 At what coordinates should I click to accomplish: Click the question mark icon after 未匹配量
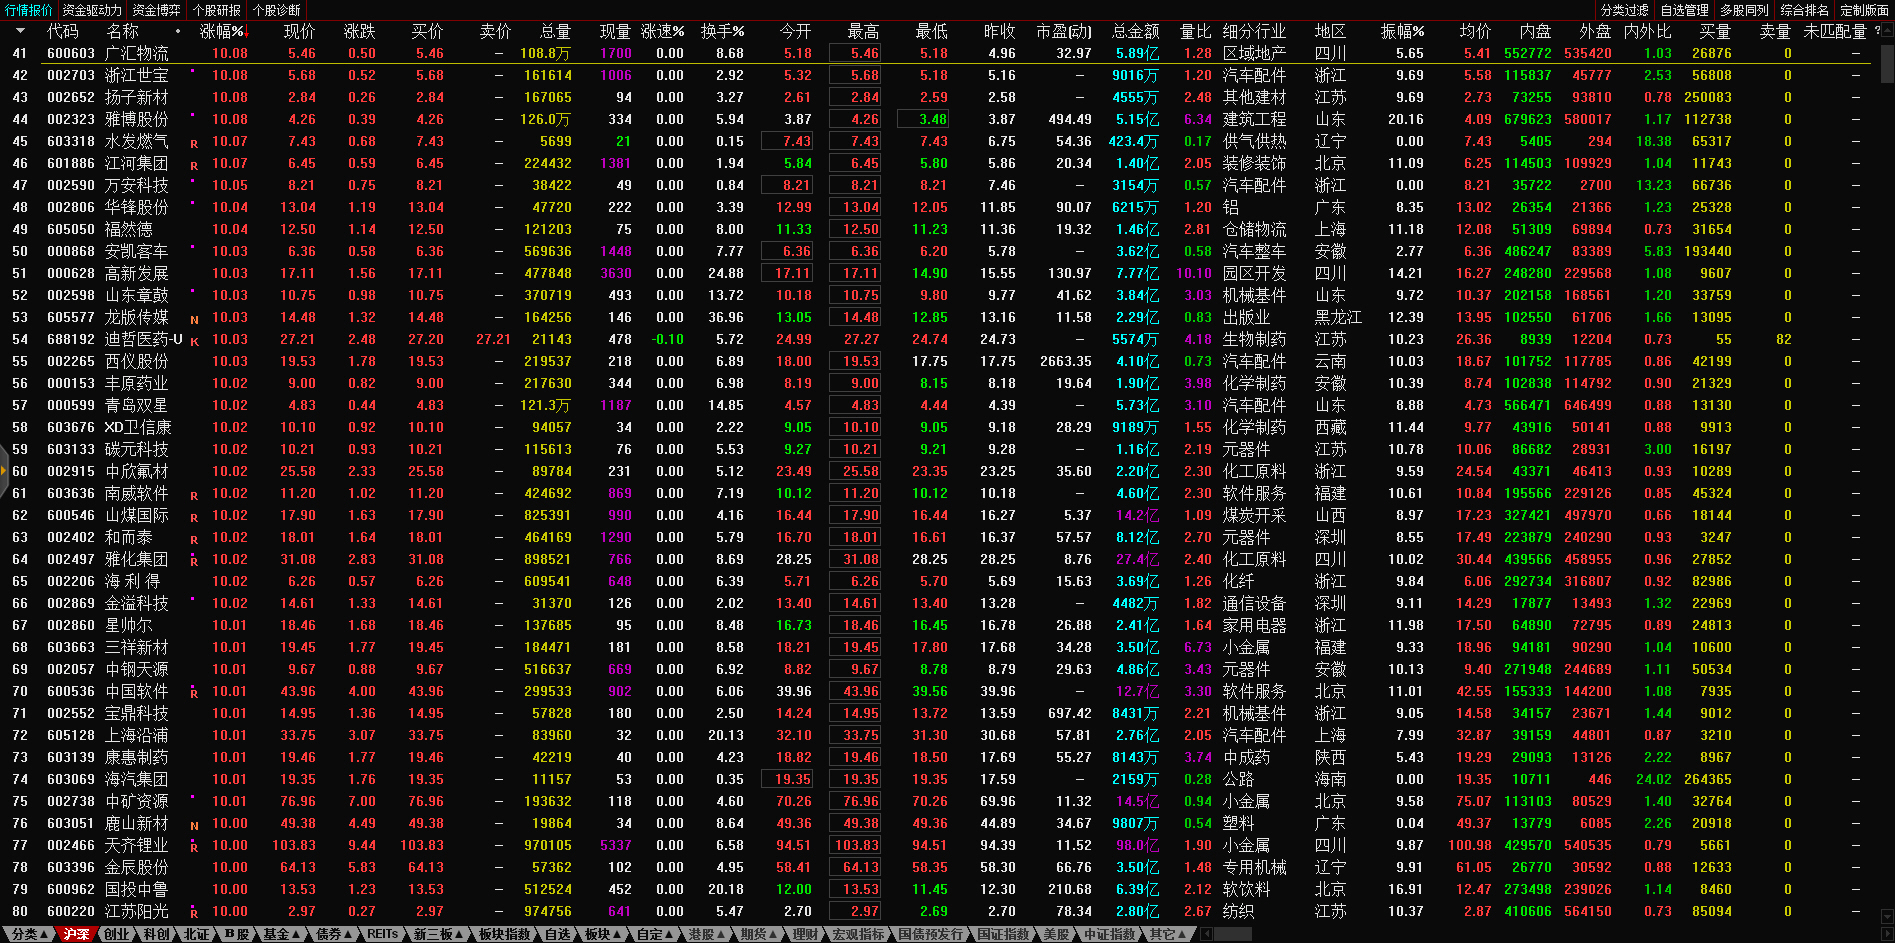(x=1877, y=31)
